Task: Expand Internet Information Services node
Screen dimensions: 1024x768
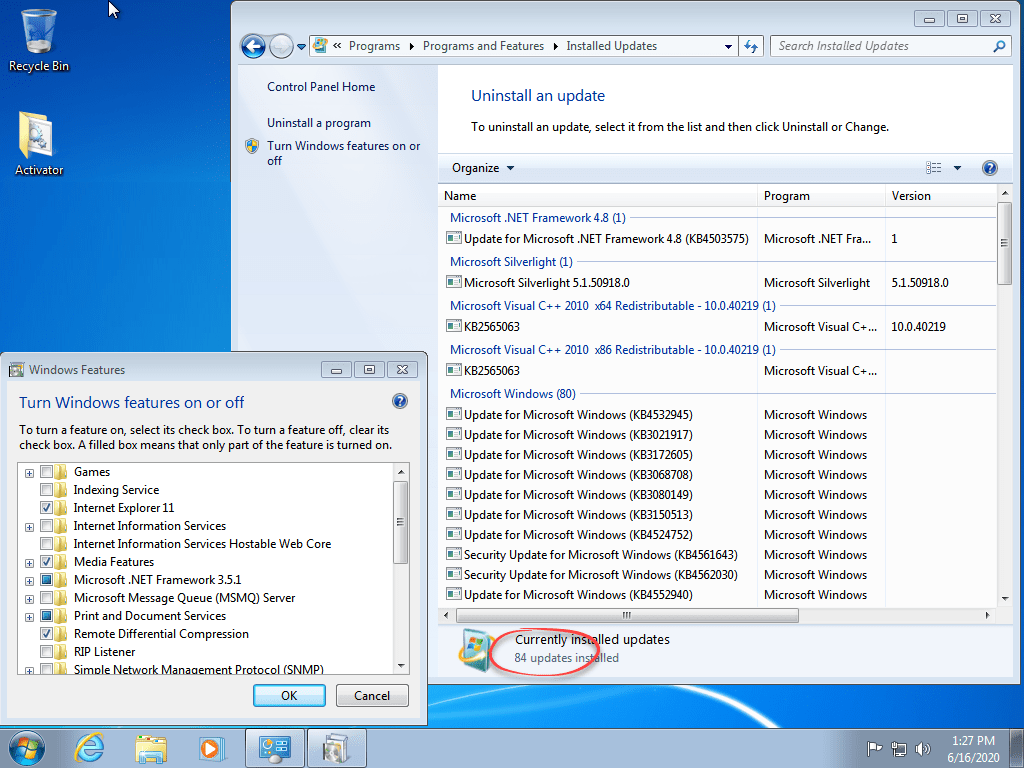Action: 29,527
